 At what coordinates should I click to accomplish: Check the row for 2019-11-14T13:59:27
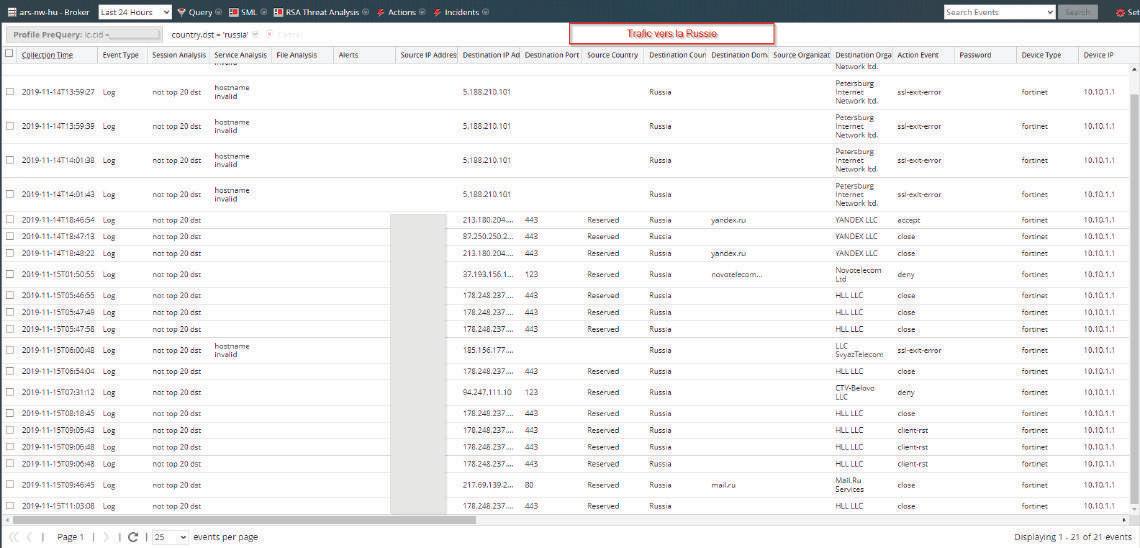(9, 92)
